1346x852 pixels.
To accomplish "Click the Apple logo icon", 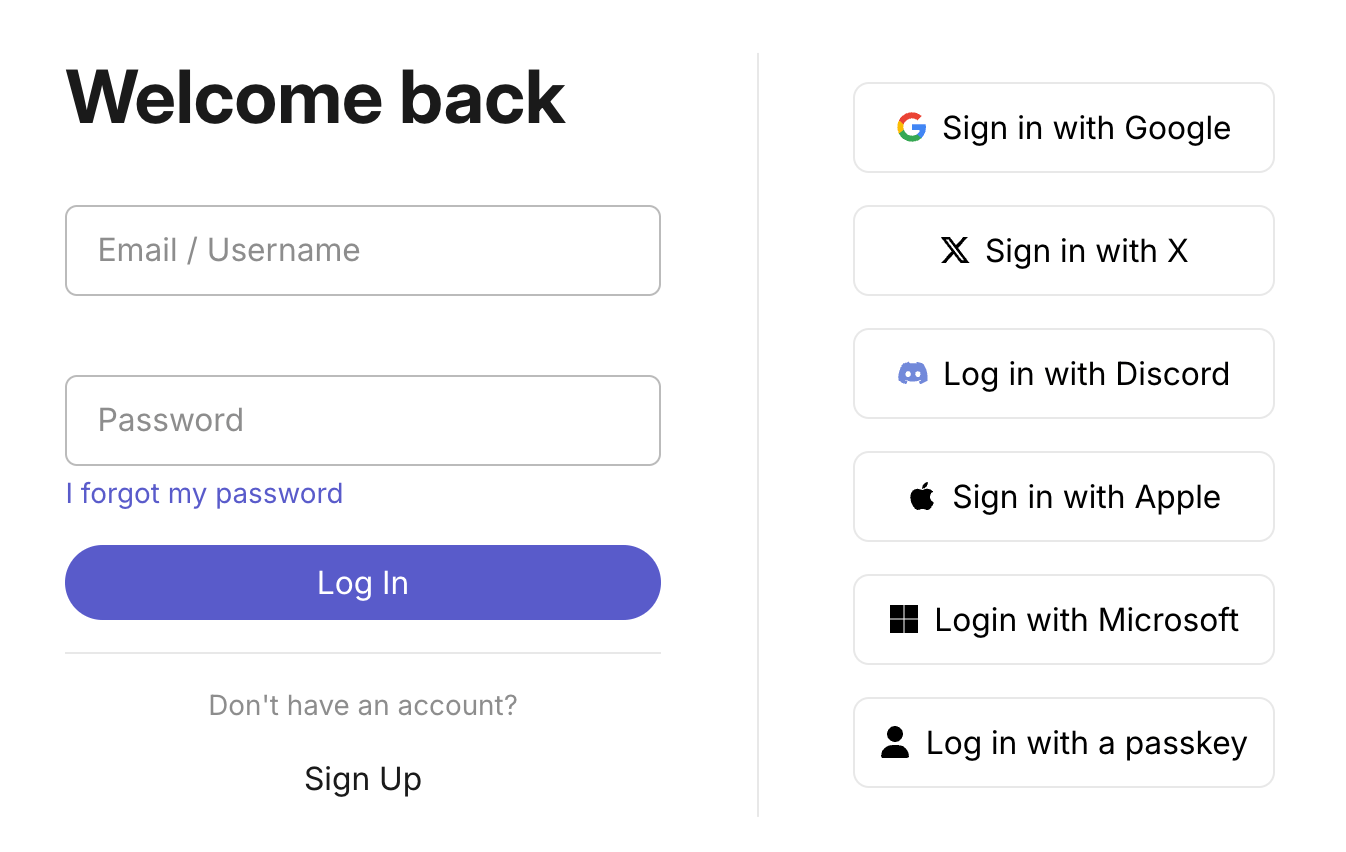I will (922, 497).
